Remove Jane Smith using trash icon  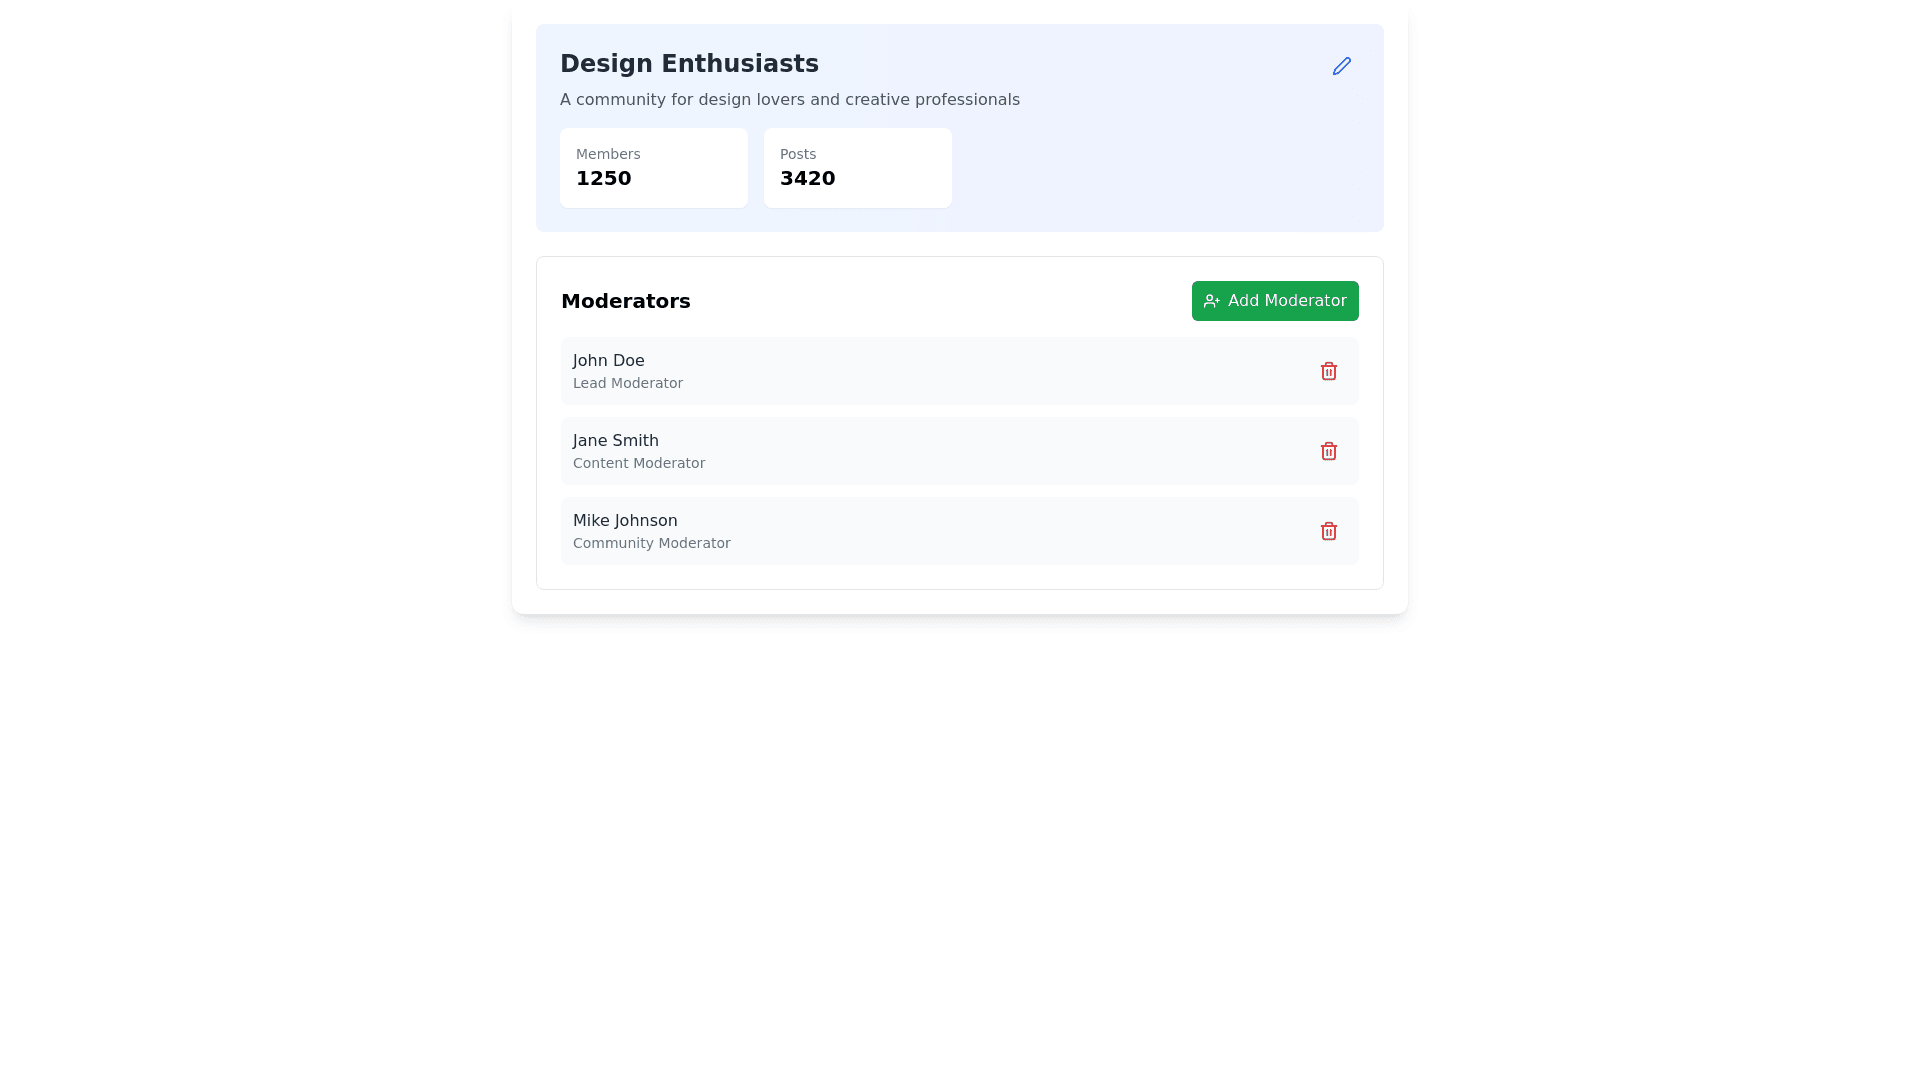[x=1328, y=451]
